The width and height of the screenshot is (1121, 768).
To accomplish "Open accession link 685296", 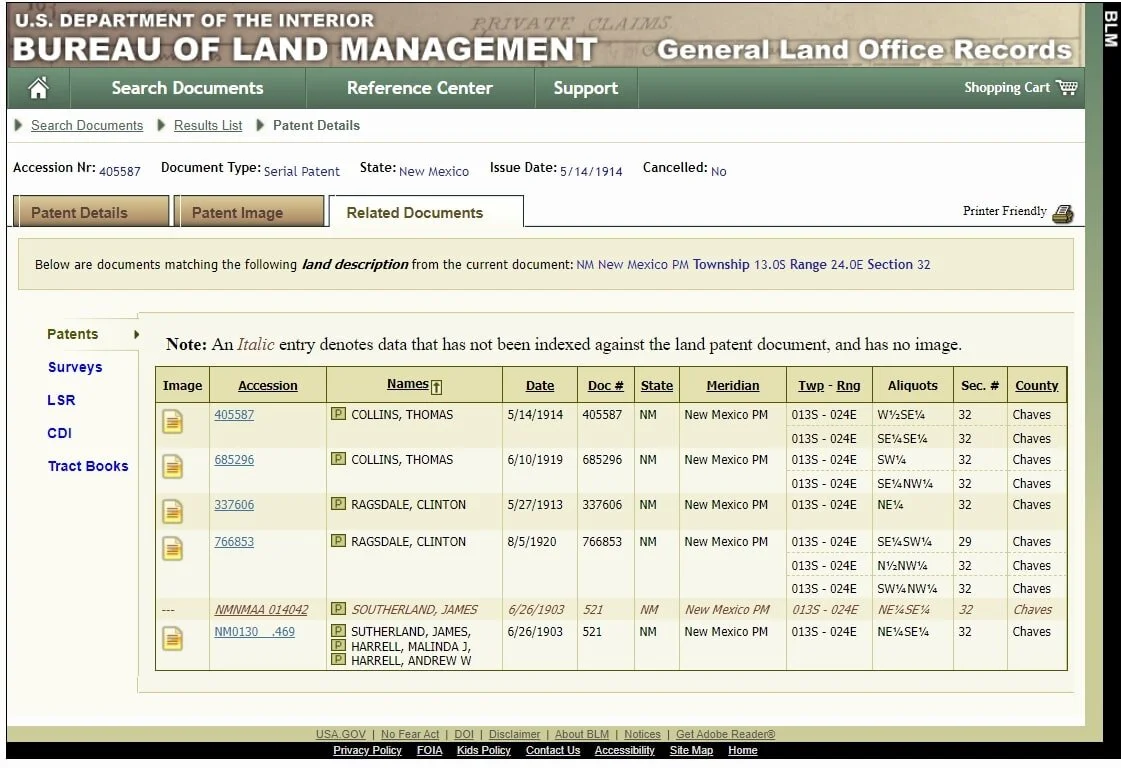I will (x=234, y=459).
